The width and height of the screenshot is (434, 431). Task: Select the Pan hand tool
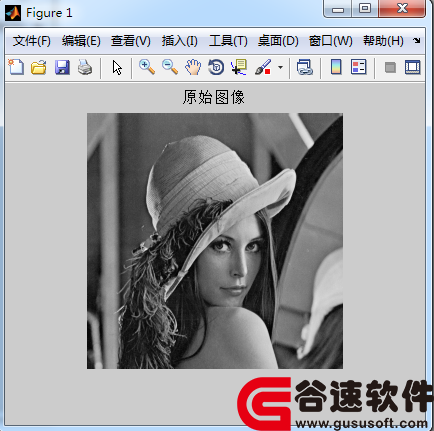pyautogui.click(x=193, y=67)
